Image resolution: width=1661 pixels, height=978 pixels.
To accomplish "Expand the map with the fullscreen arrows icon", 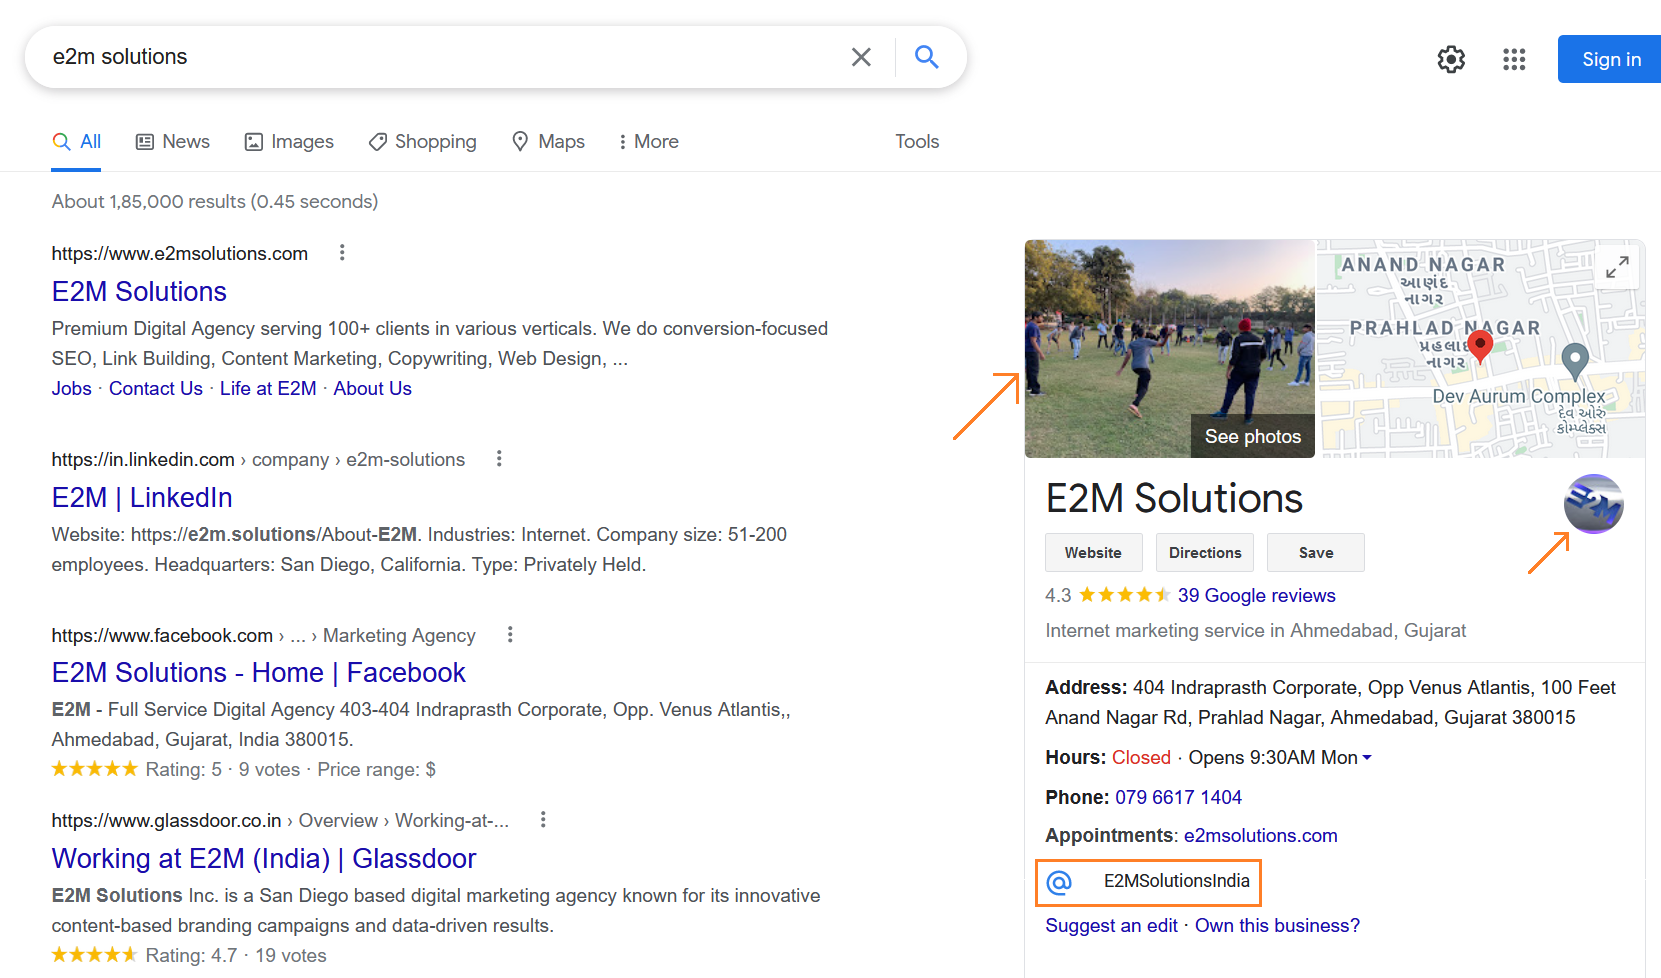I will pos(1617,267).
